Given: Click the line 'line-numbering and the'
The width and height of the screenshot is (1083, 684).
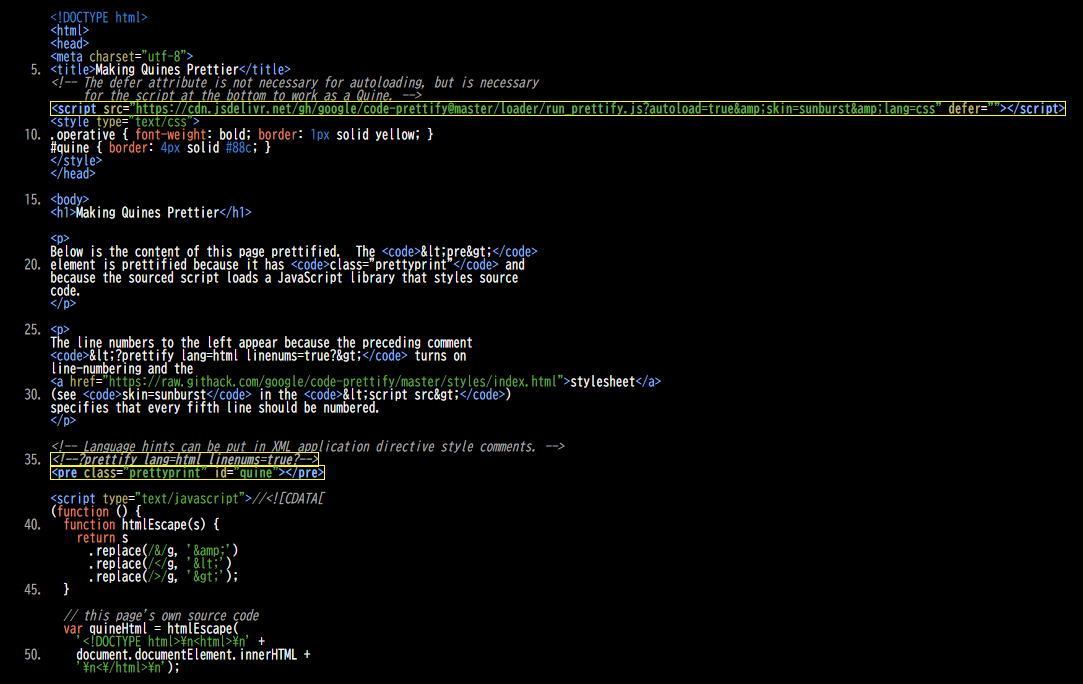Looking at the screenshot, I should point(122,369).
